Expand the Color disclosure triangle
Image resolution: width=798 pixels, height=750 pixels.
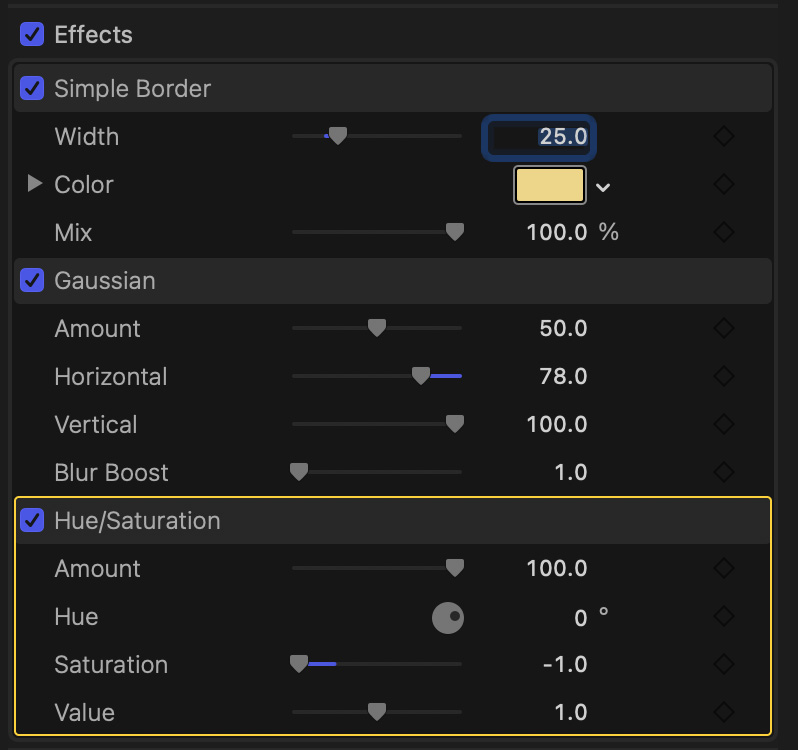pyautogui.click(x=35, y=185)
